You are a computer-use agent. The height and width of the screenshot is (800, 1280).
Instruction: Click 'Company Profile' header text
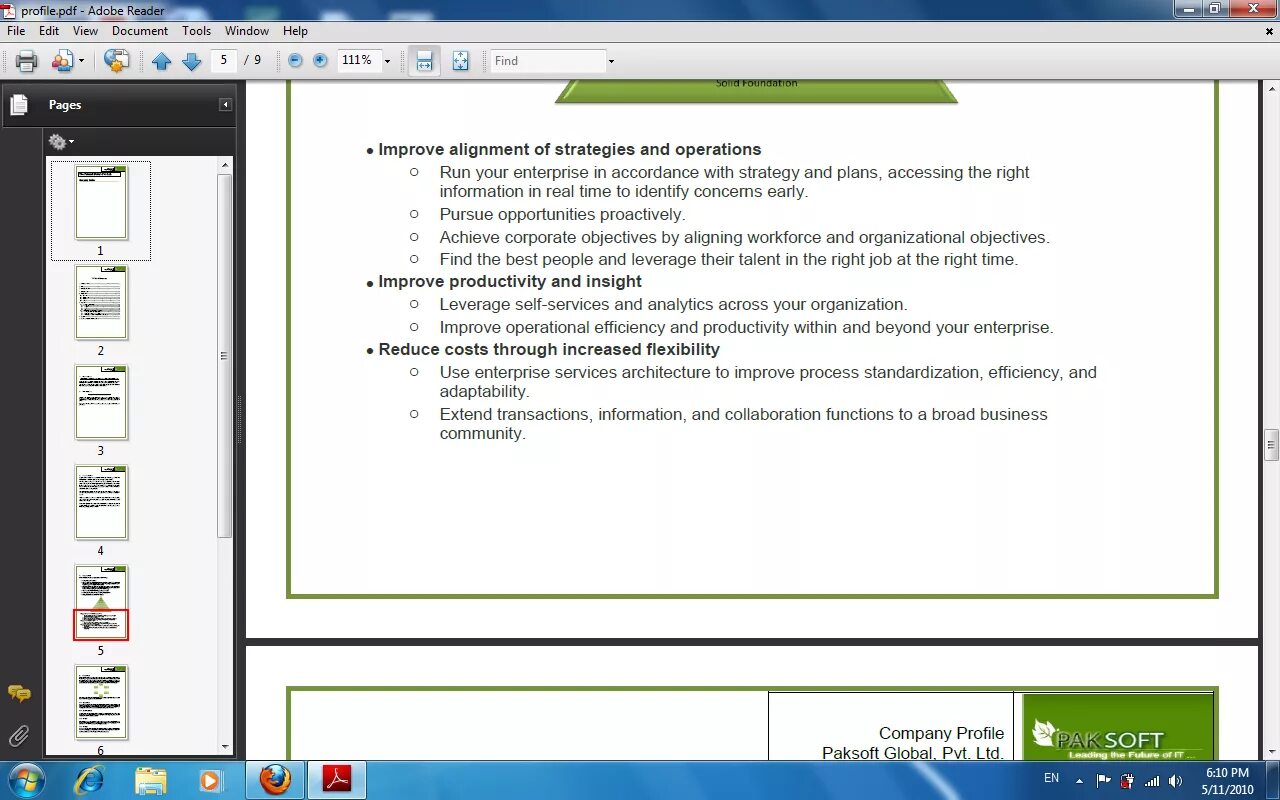[x=941, y=733]
